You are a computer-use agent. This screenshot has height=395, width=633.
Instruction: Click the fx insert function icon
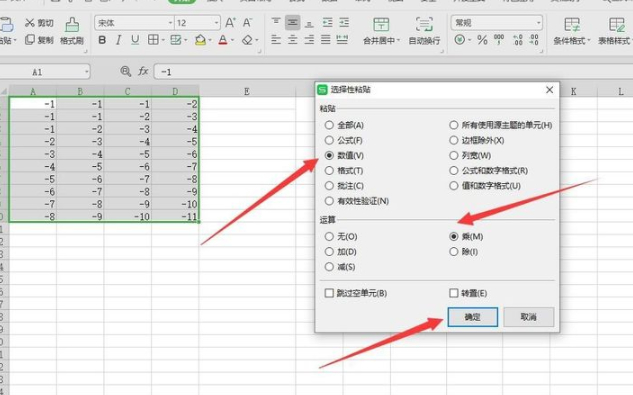coord(143,71)
